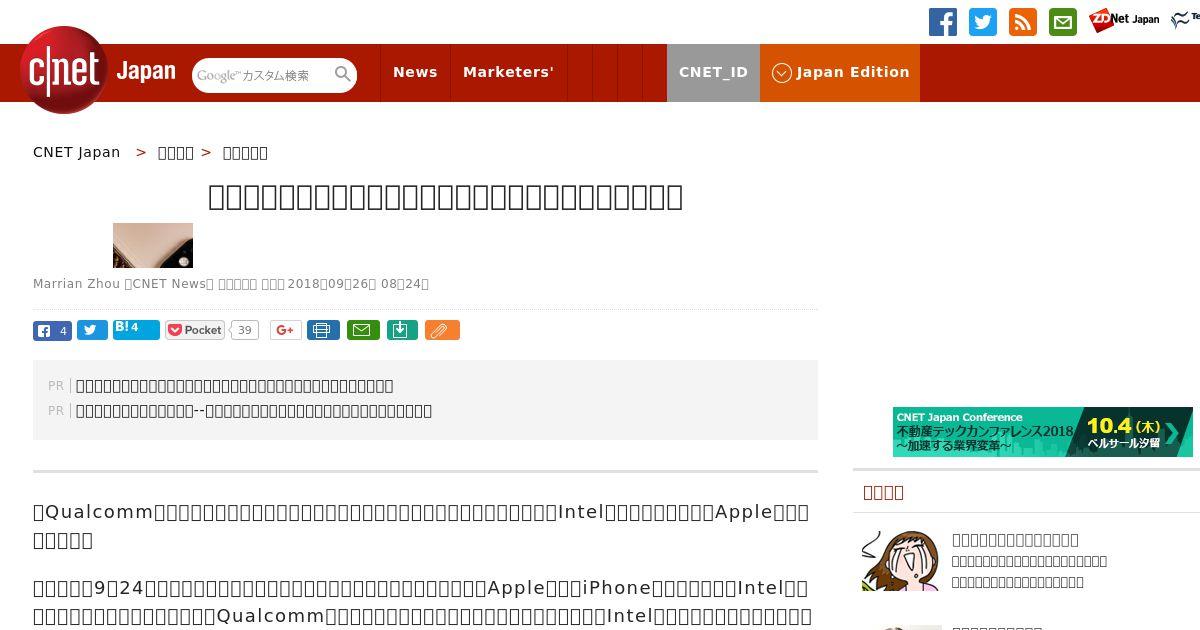Viewport: 1200px width, 630px height.
Task: Expand the Japan Edition selector
Action: 840,72
